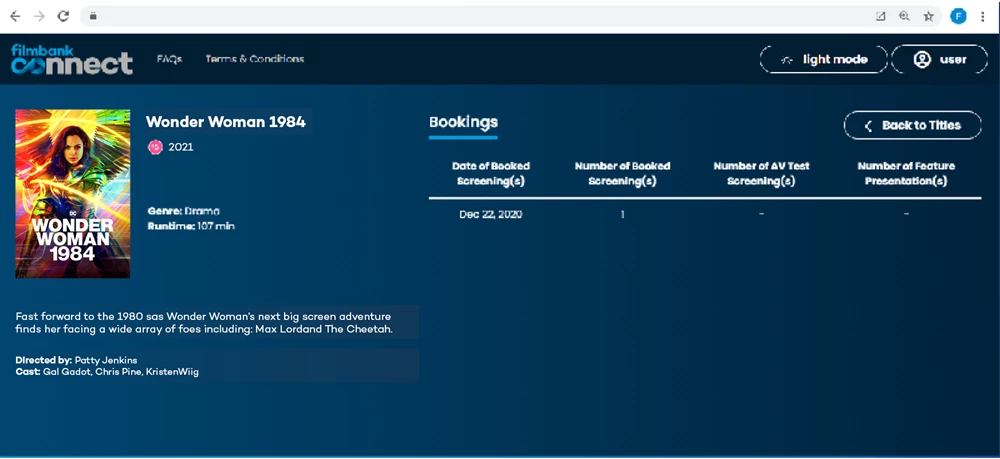1000x459 pixels.
Task: Click the pink rating badge beside 2021
Action: [x=155, y=147]
